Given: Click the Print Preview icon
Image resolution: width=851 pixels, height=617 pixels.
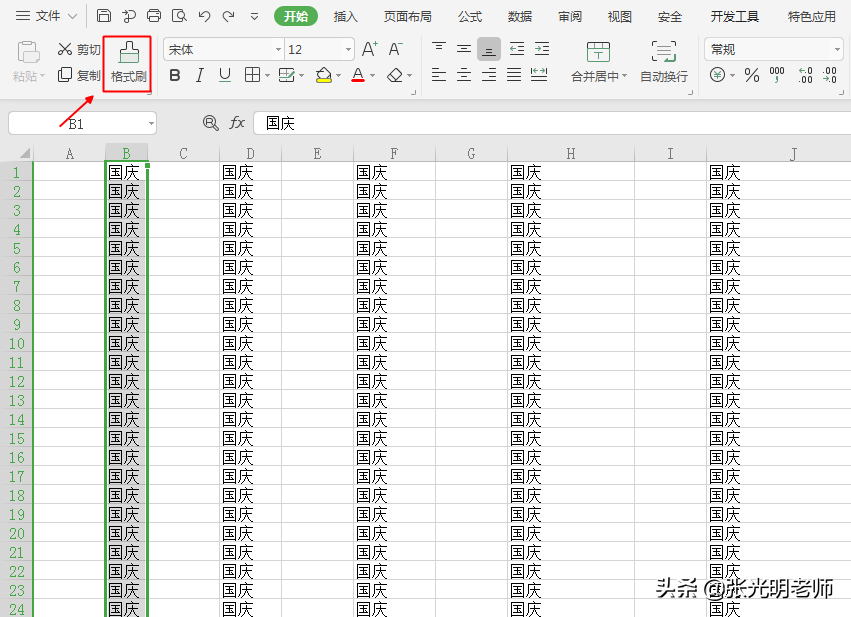Looking at the screenshot, I should 179,16.
